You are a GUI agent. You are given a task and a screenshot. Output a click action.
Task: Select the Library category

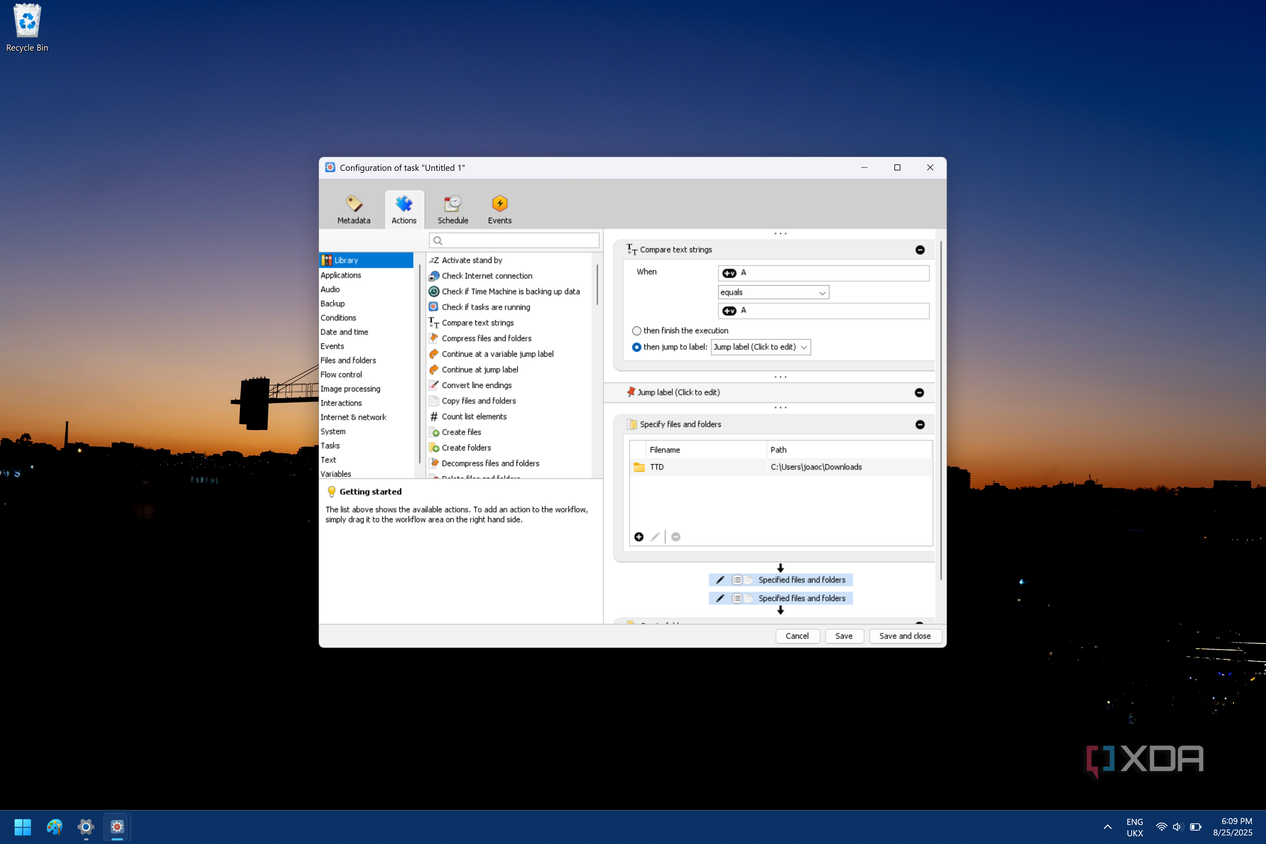(x=366, y=260)
